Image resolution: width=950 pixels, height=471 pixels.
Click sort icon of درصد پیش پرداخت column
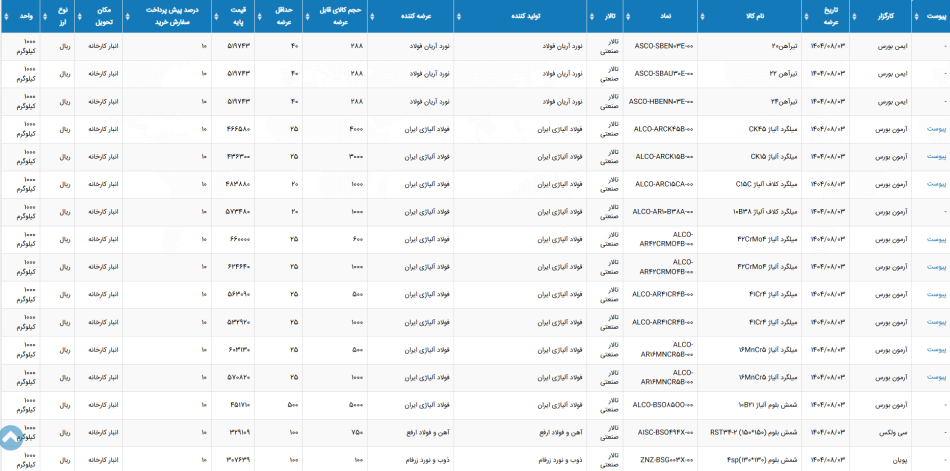(x=127, y=16)
